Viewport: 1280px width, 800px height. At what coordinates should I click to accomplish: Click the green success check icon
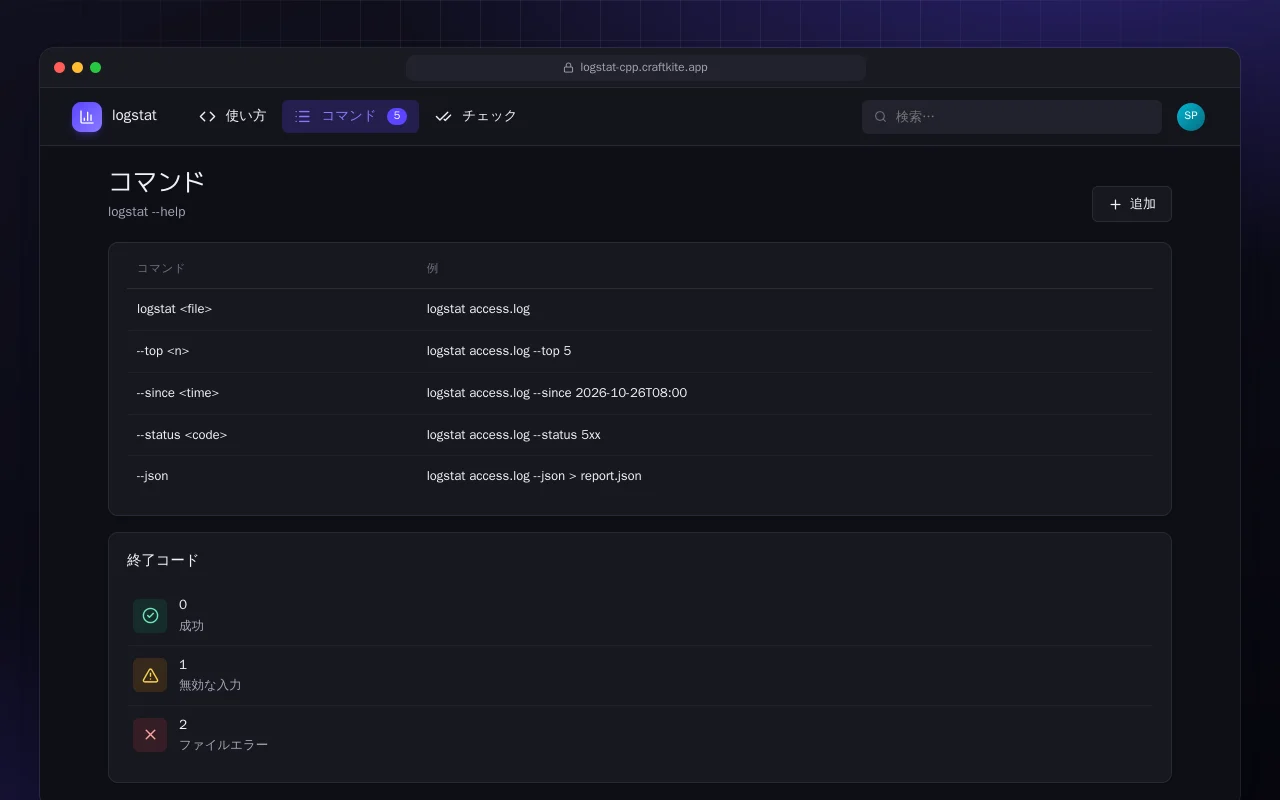coord(150,616)
